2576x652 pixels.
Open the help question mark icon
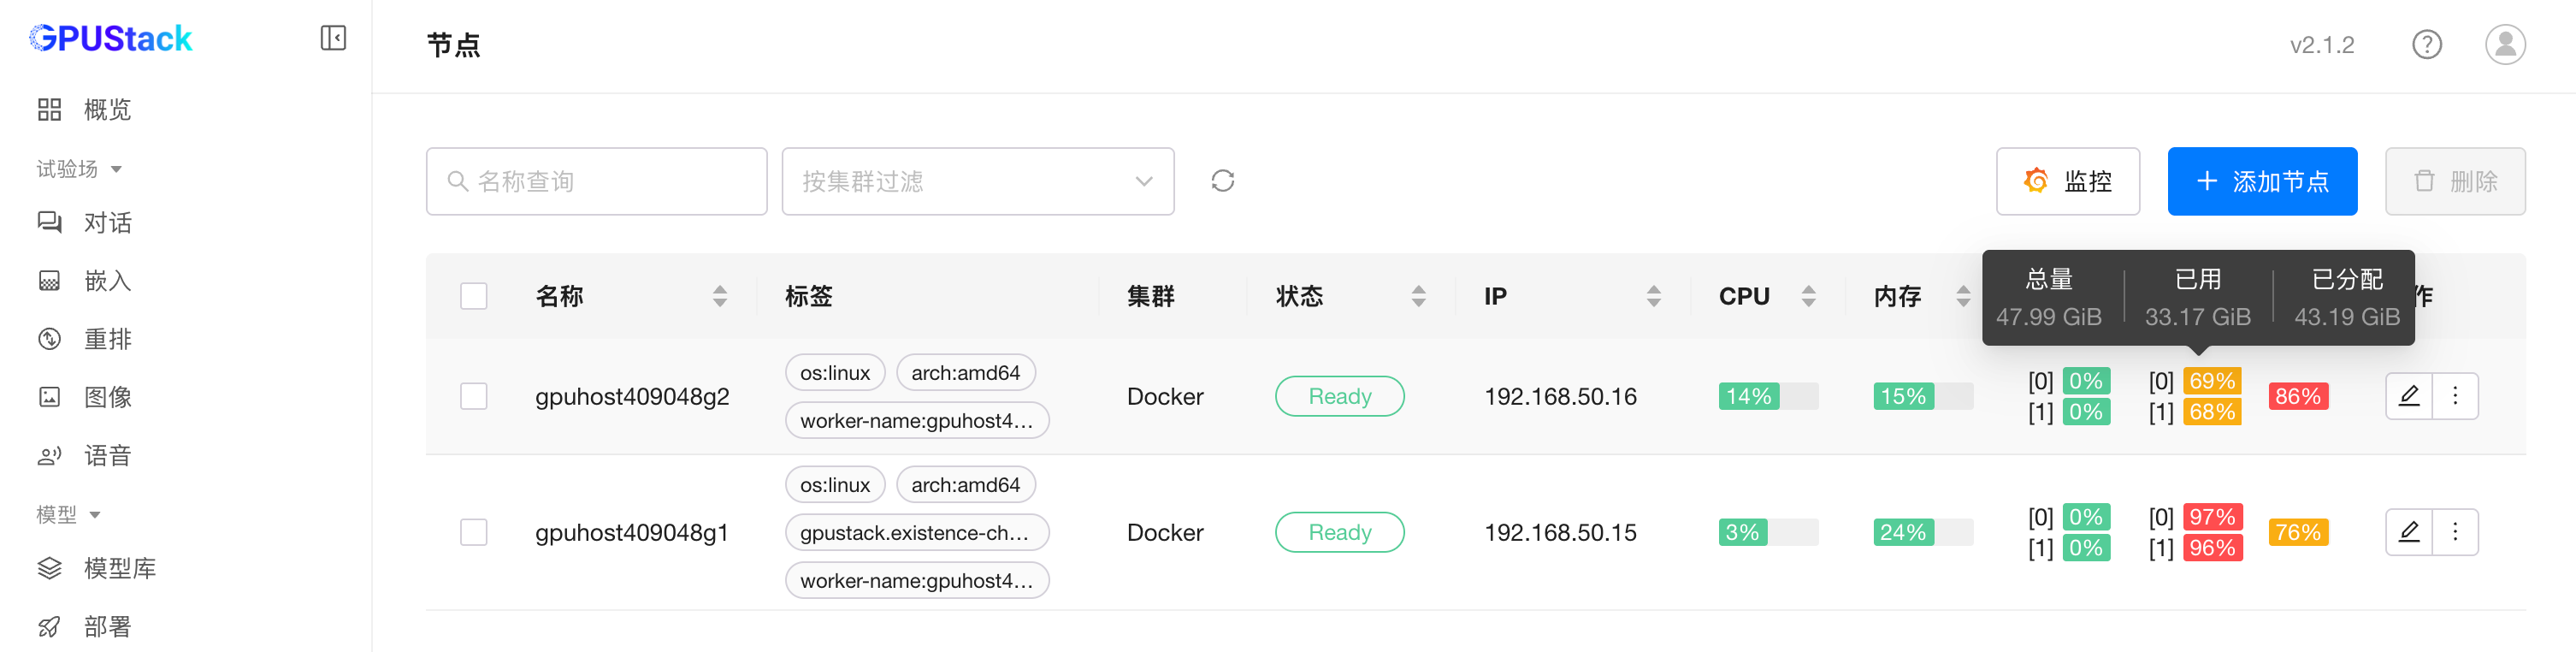coord(2426,45)
